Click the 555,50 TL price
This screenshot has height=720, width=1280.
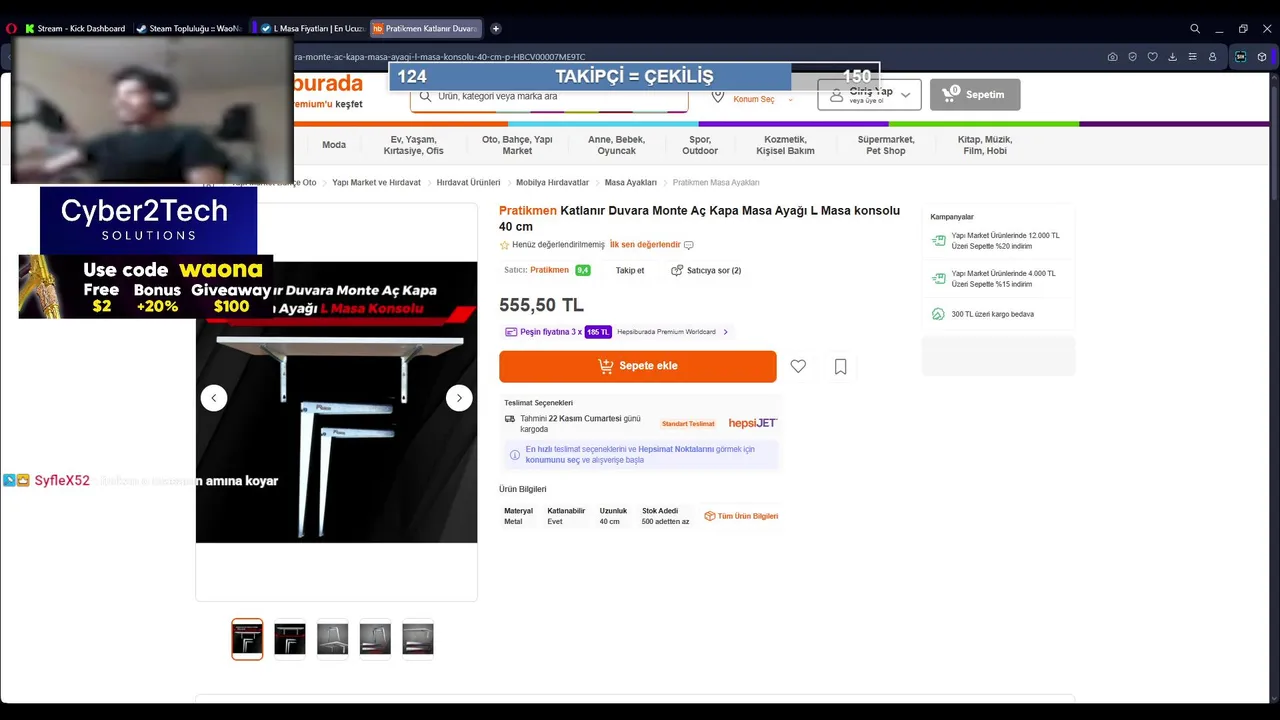click(541, 305)
